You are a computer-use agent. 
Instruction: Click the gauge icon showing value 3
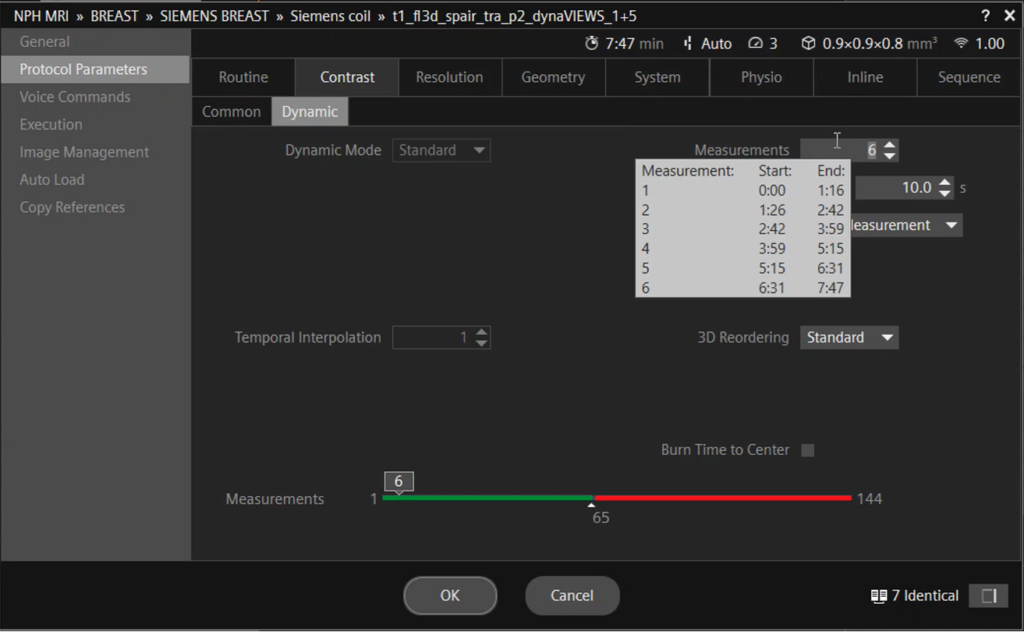coord(755,44)
